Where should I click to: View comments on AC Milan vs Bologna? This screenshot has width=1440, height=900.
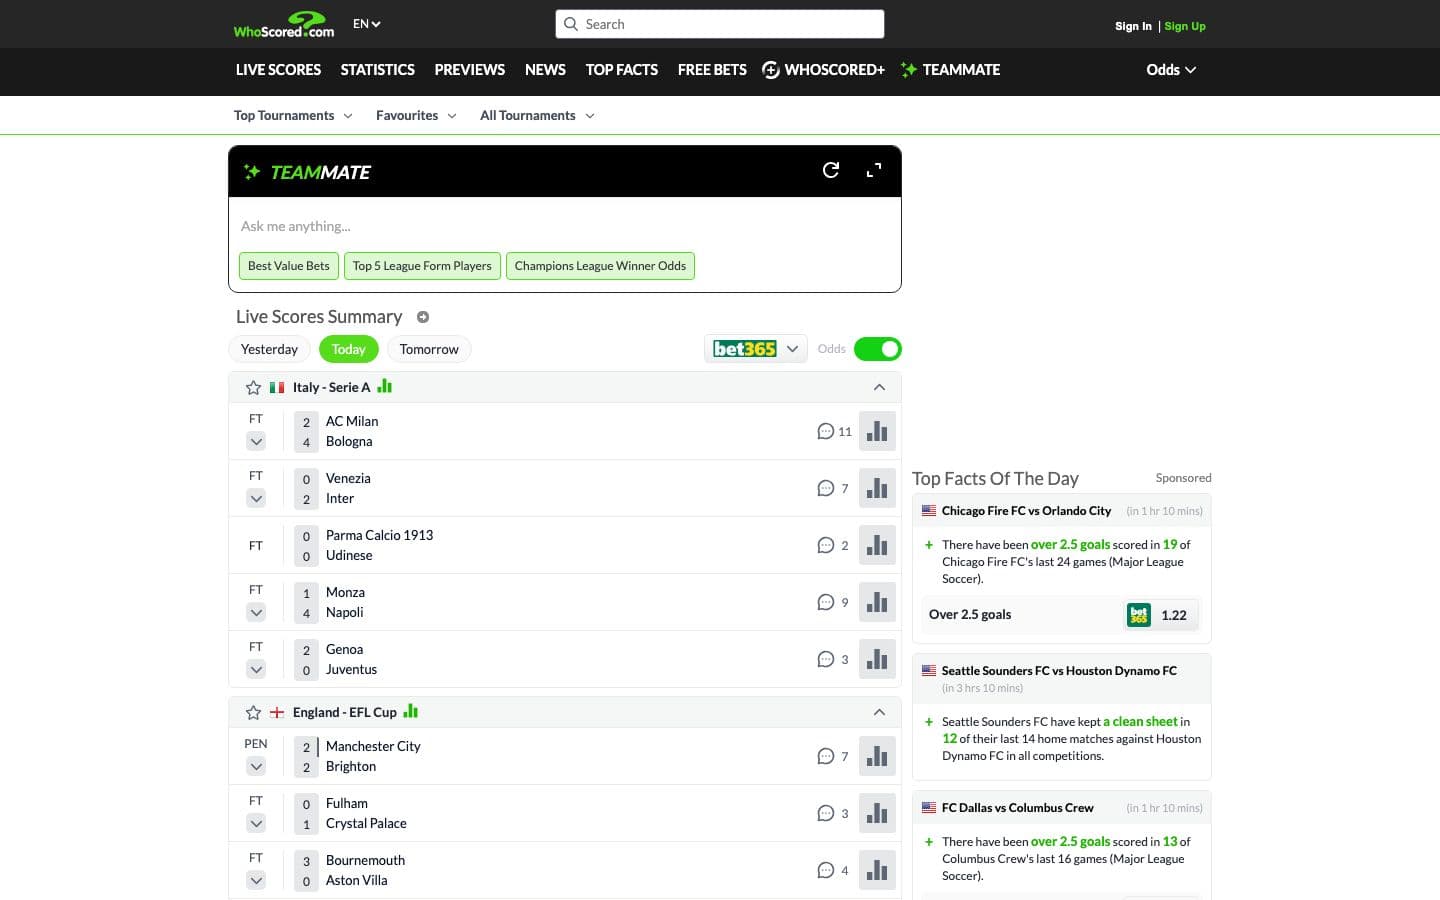tap(834, 432)
